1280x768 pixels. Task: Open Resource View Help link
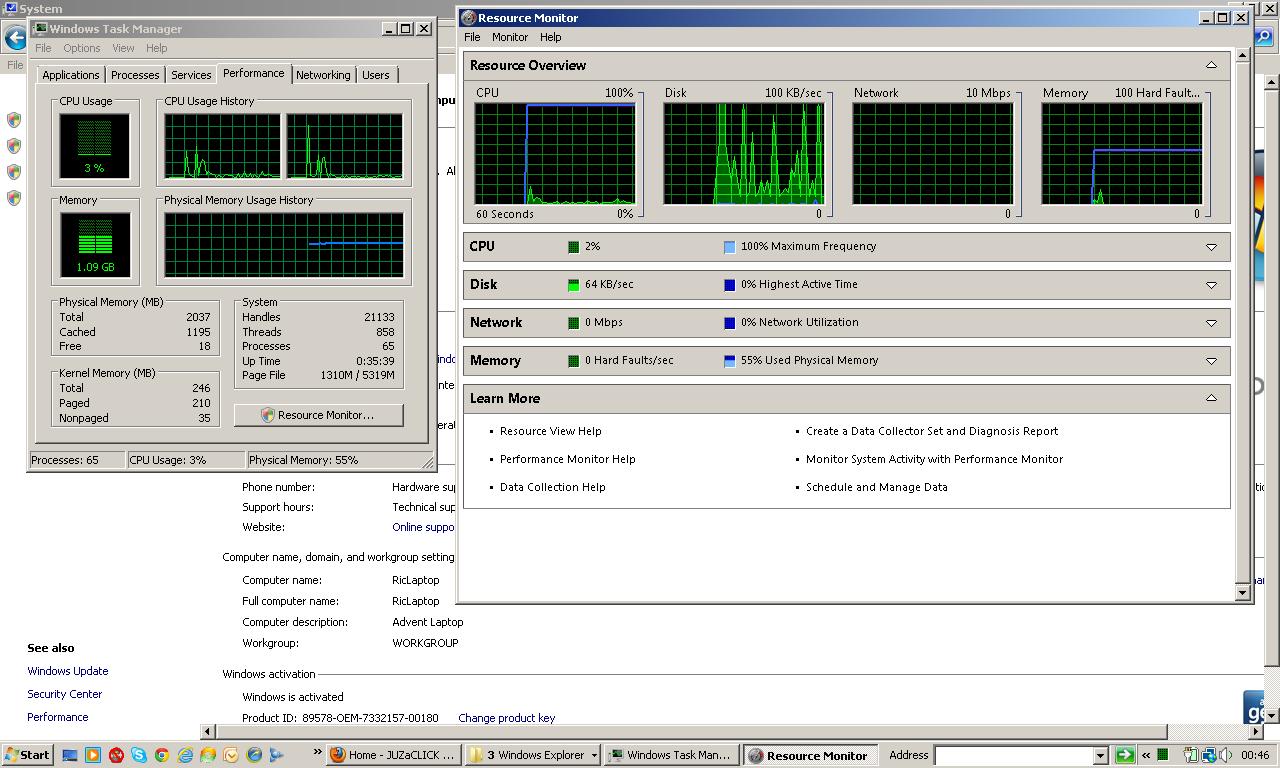point(551,431)
